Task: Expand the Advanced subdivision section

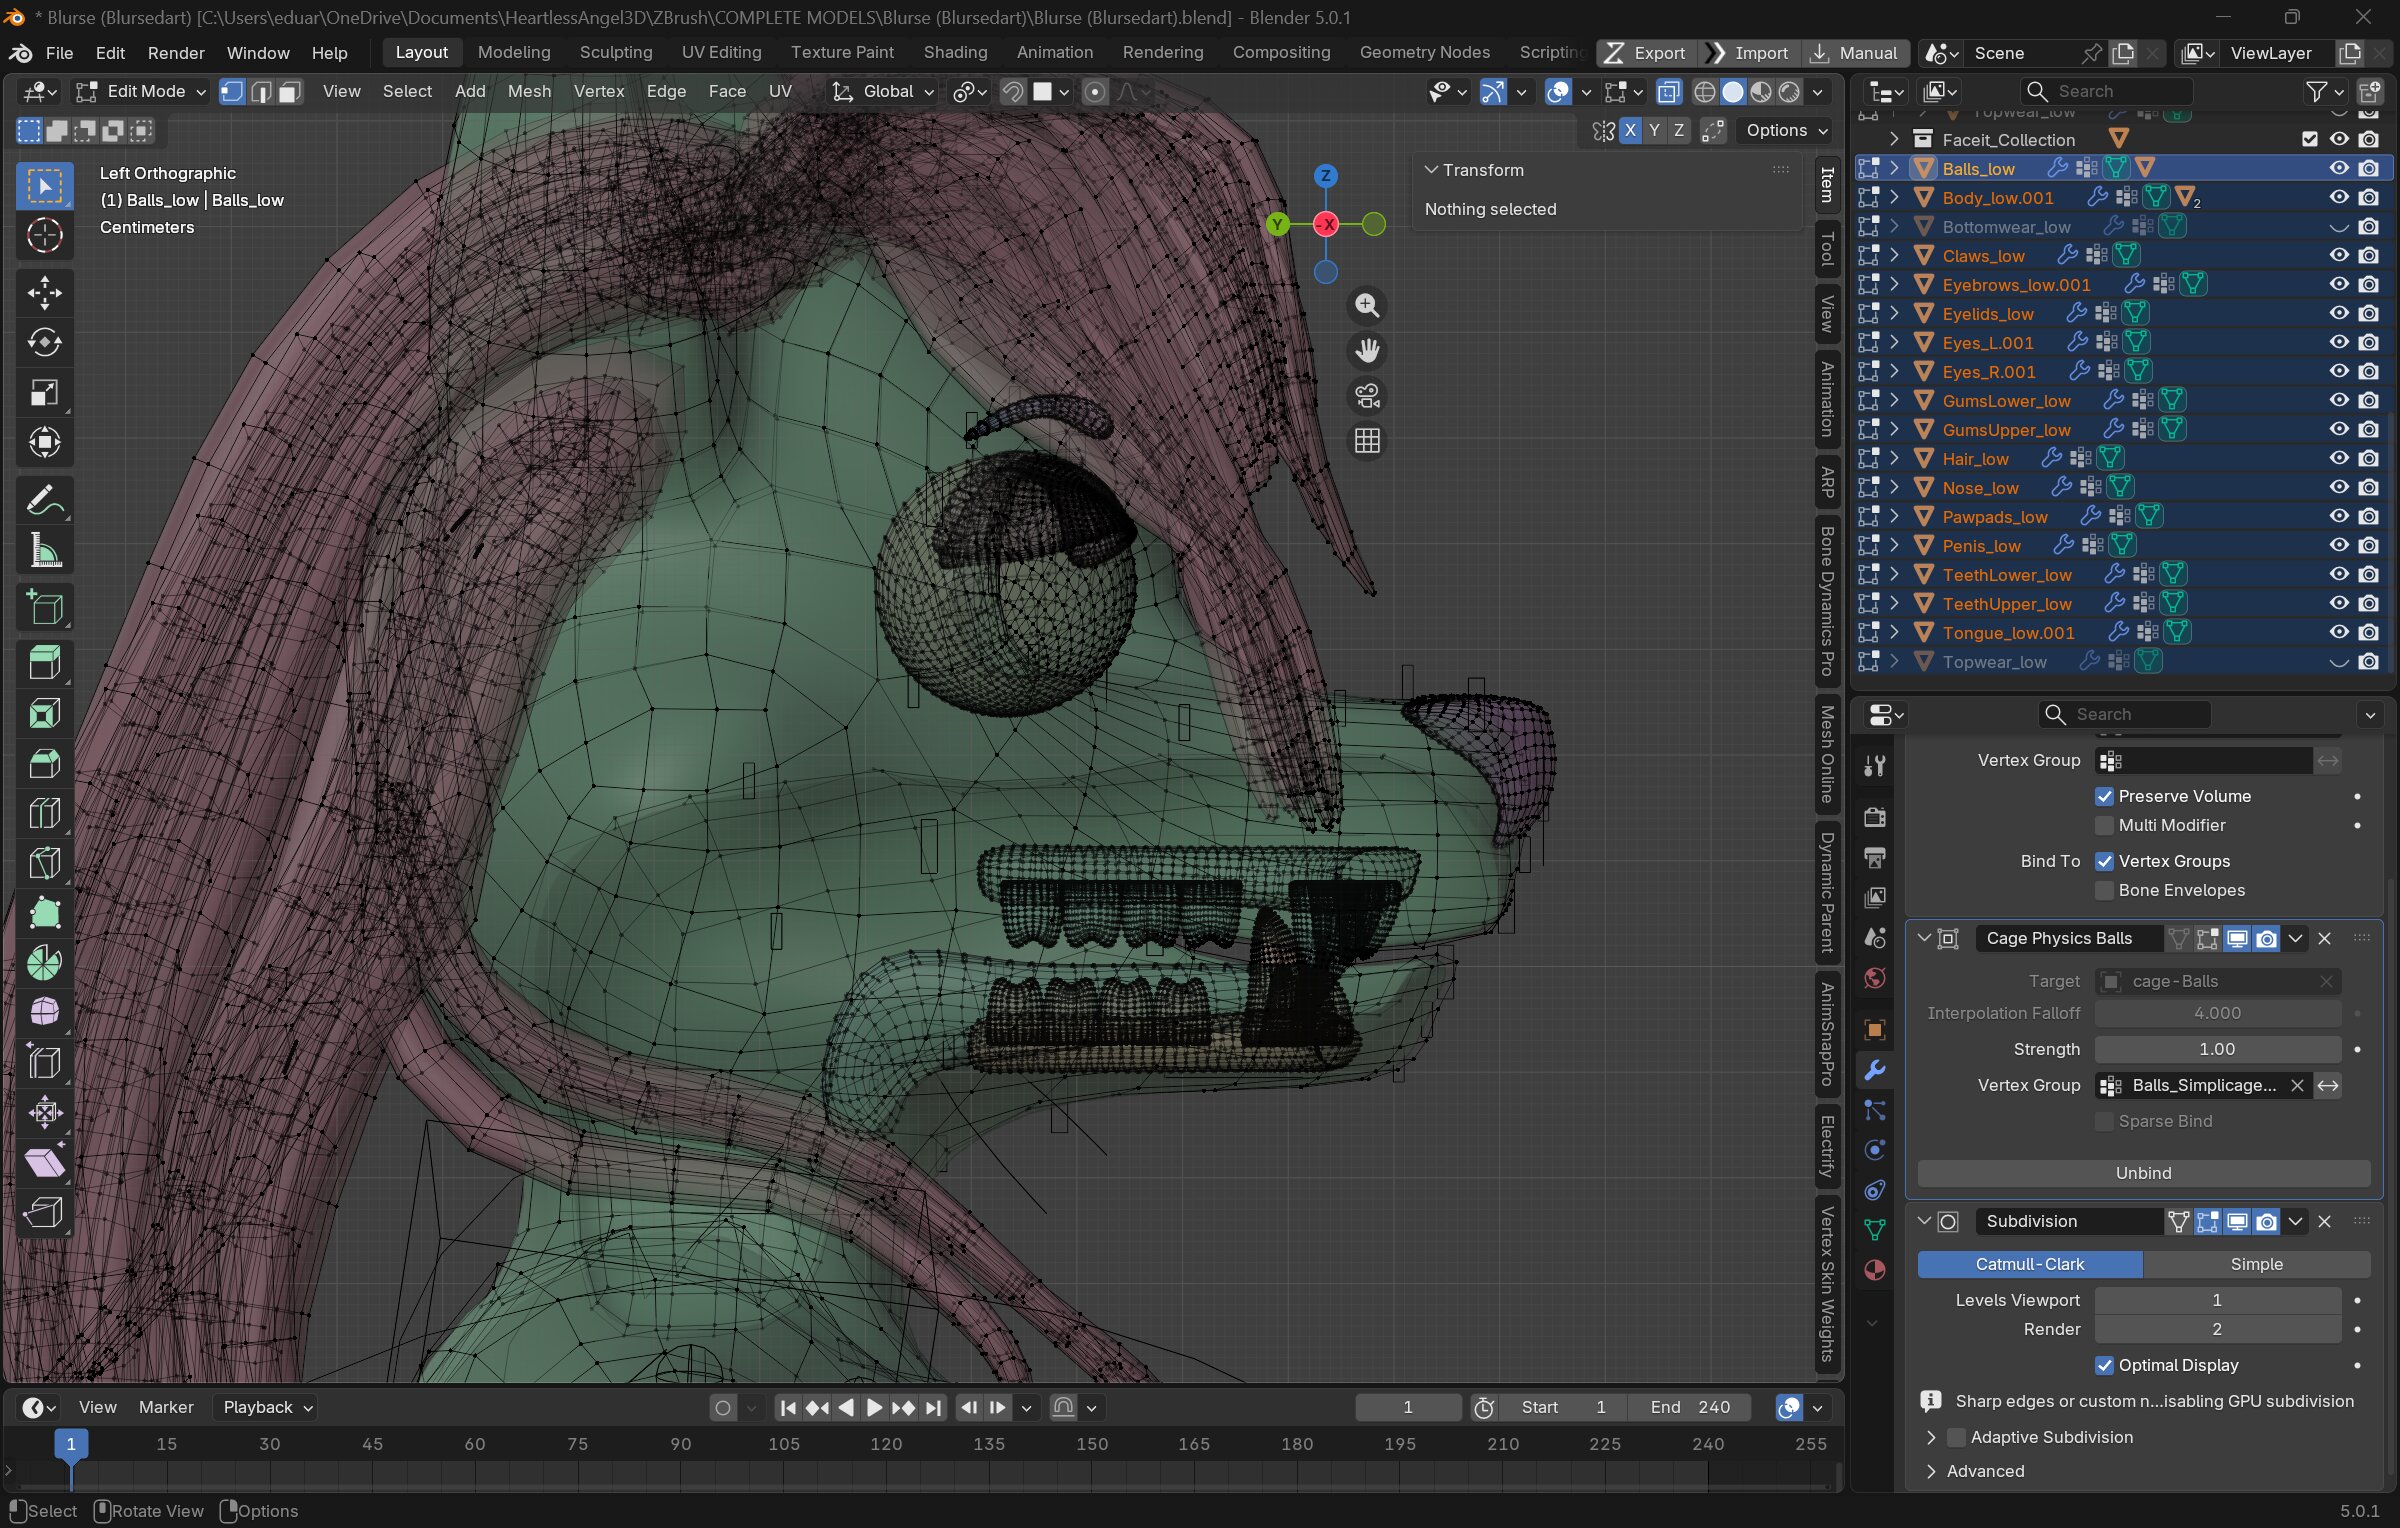Action: 1932,1471
